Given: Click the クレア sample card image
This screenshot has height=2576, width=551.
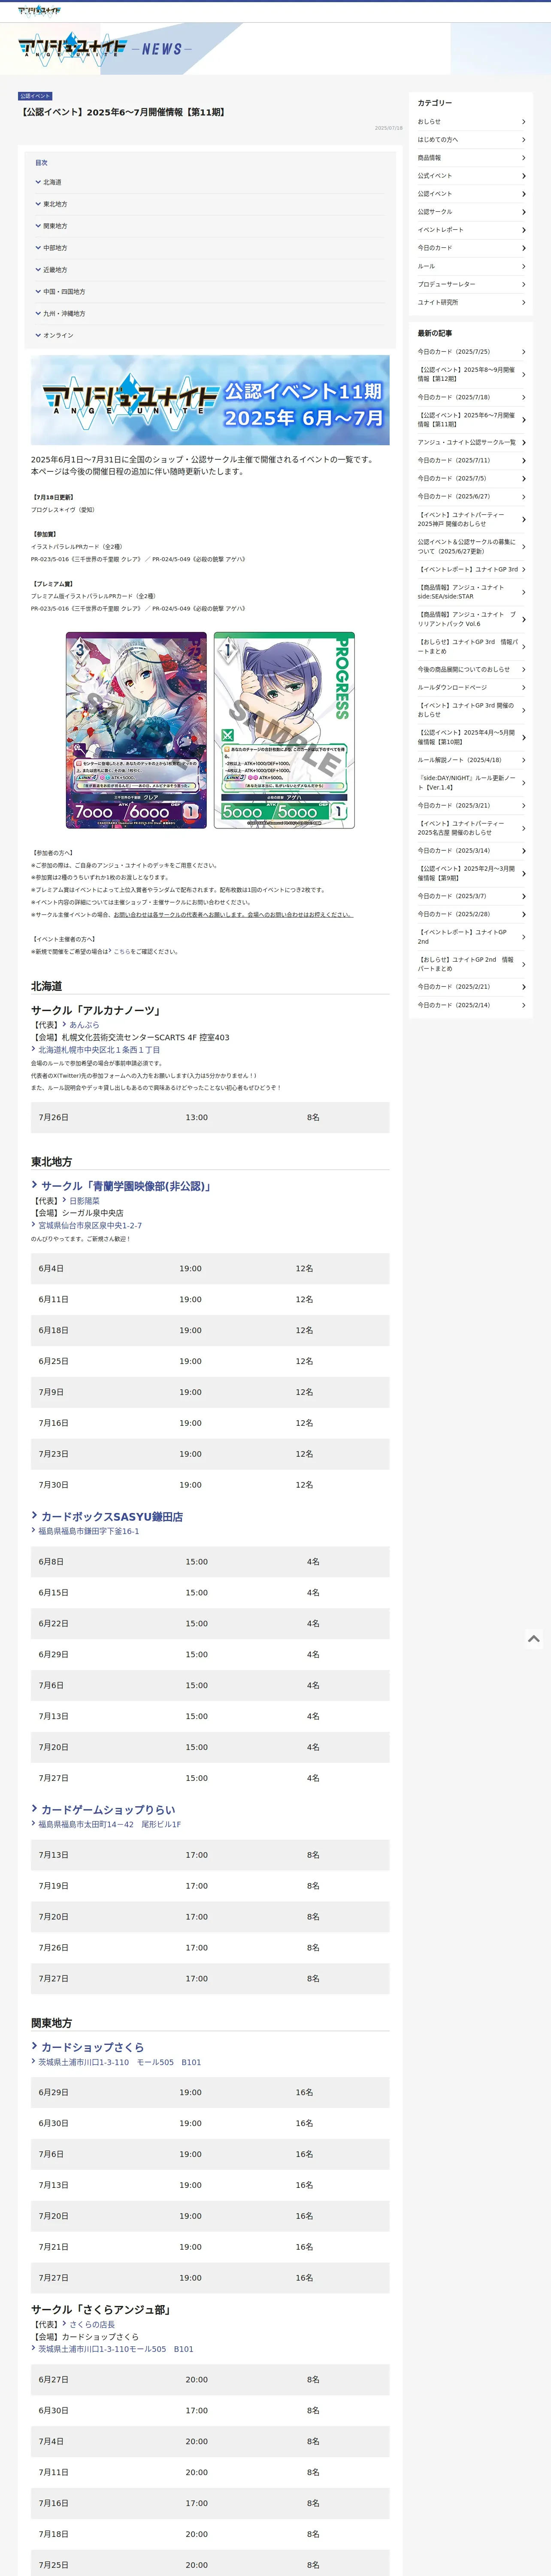Looking at the screenshot, I should tap(136, 730).
